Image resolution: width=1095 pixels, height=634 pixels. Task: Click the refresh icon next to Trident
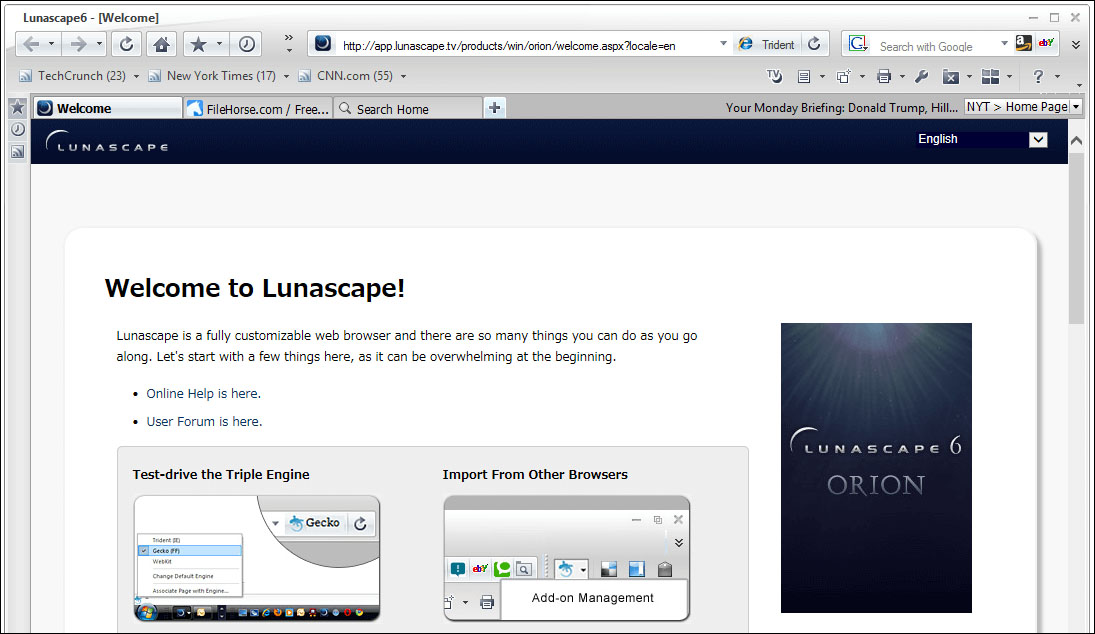pyautogui.click(x=814, y=45)
